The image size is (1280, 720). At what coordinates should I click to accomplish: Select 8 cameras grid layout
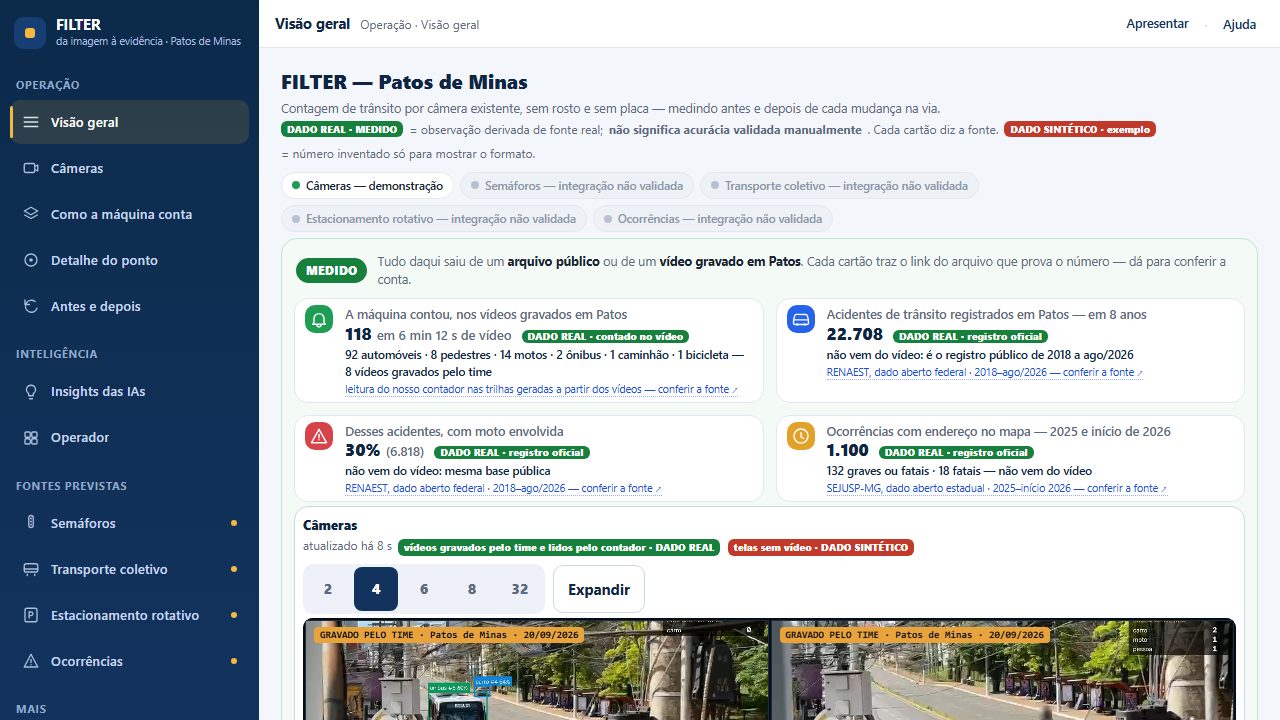[472, 589]
